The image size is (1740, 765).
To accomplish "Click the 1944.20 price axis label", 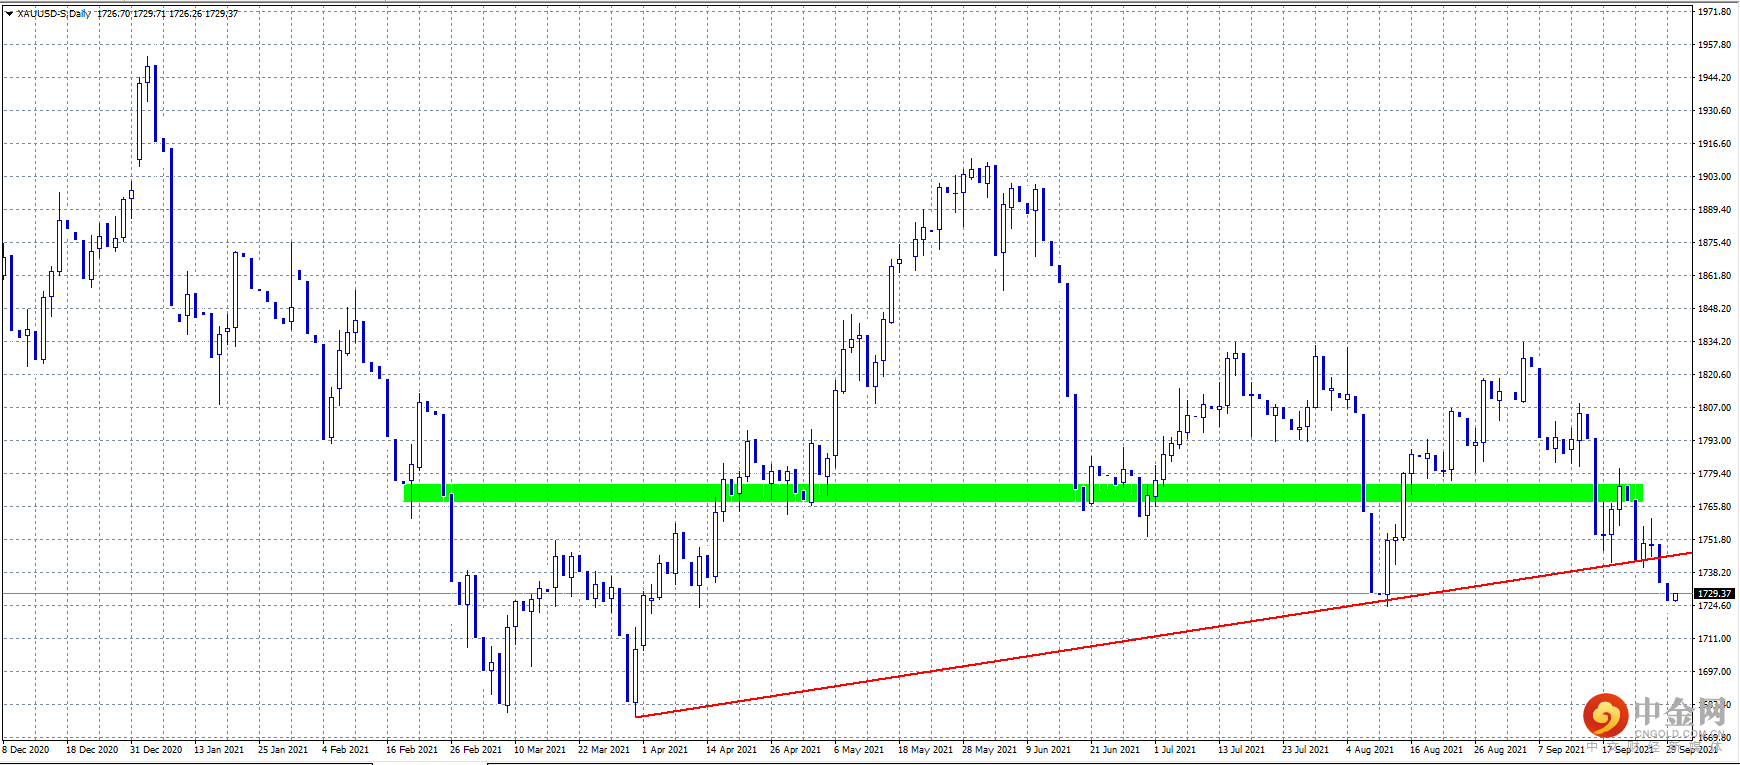I will pyautogui.click(x=1714, y=78).
